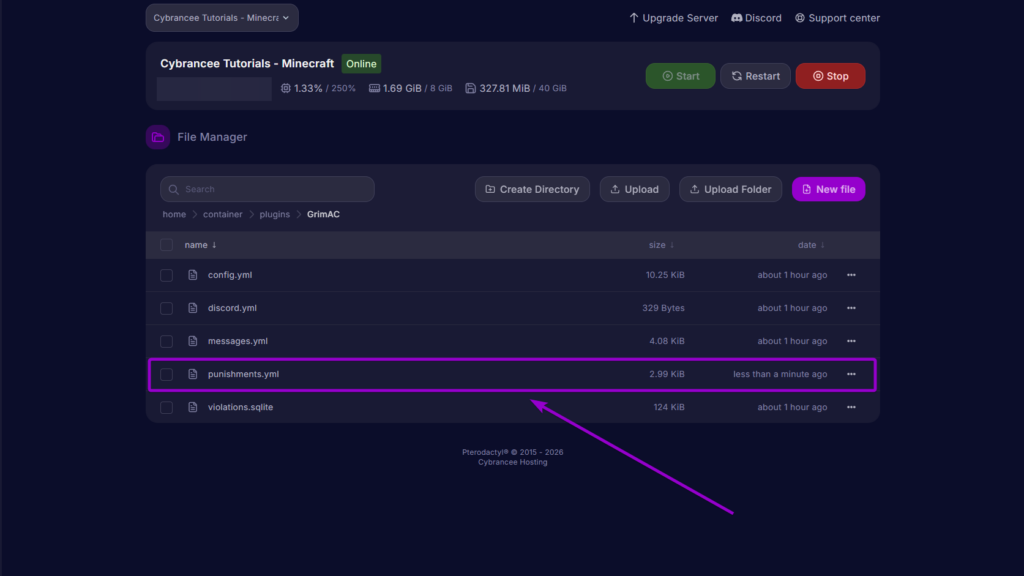1024x576 pixels.
Task: Check the checkbox next to punishments.yml
Action: (x=166, y=374)
